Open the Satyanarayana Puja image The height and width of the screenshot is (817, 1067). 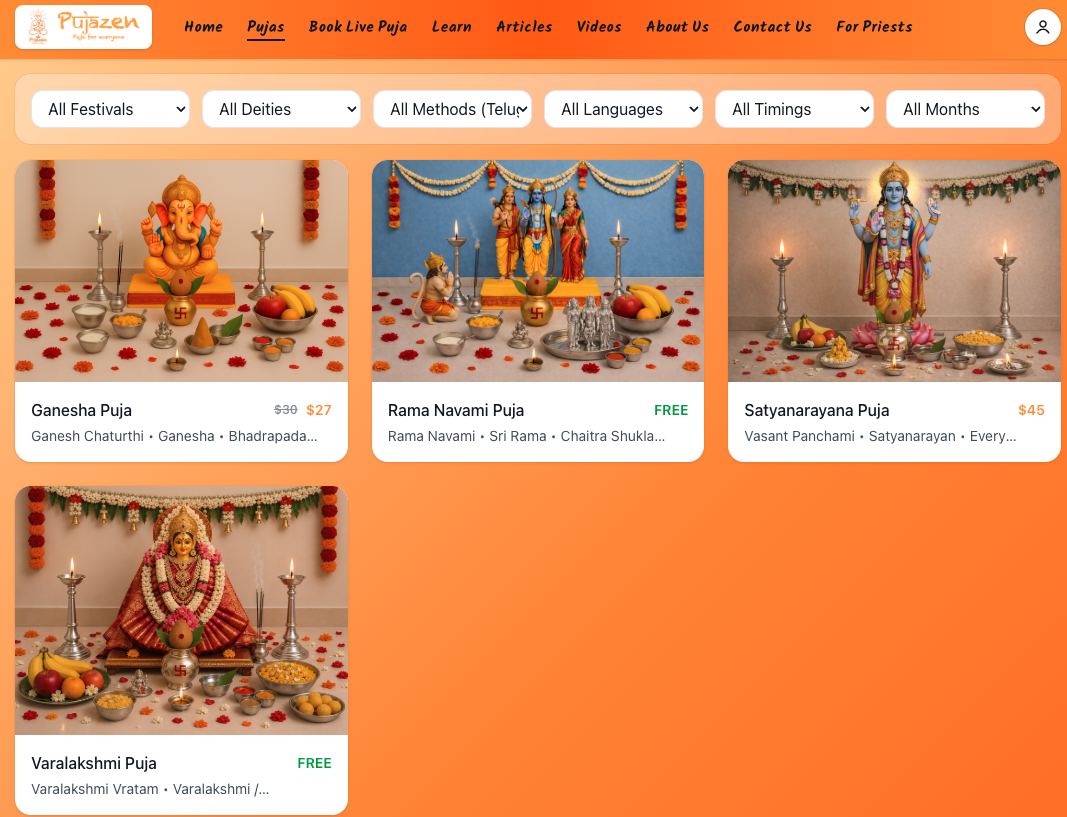pyautogui.click(x=894, y=271)
